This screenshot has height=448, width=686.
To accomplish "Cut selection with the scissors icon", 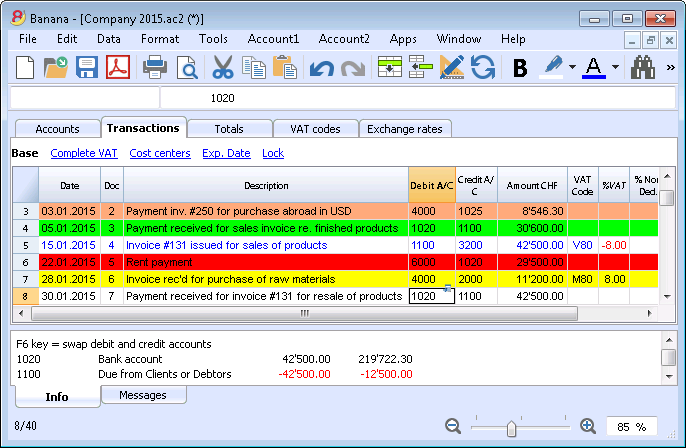I will pos(223,67).
